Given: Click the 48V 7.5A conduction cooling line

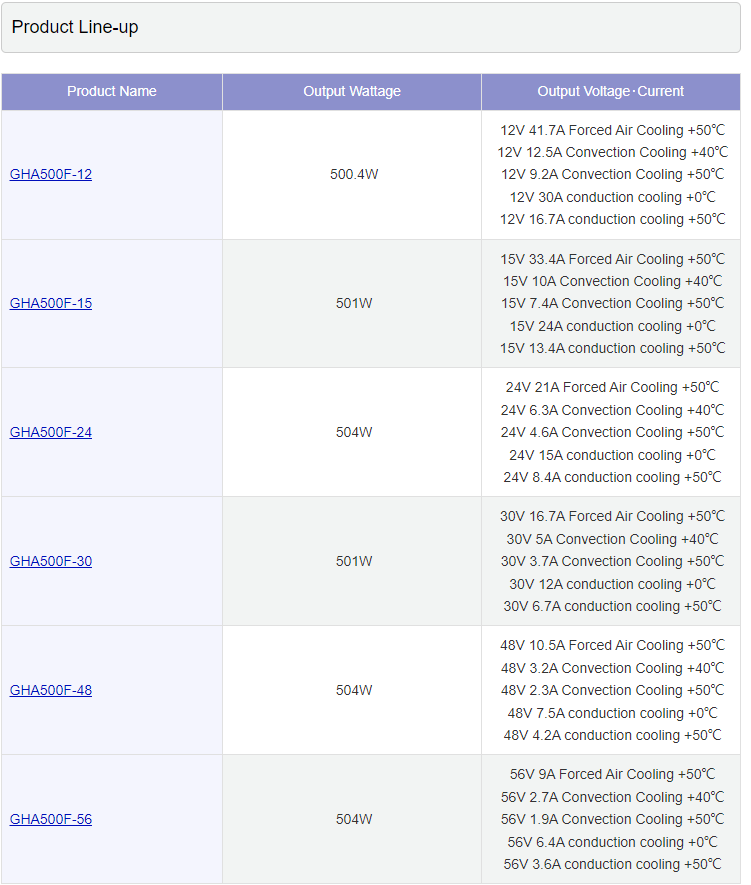Looking at the screenshot, I should pos(612,713).
